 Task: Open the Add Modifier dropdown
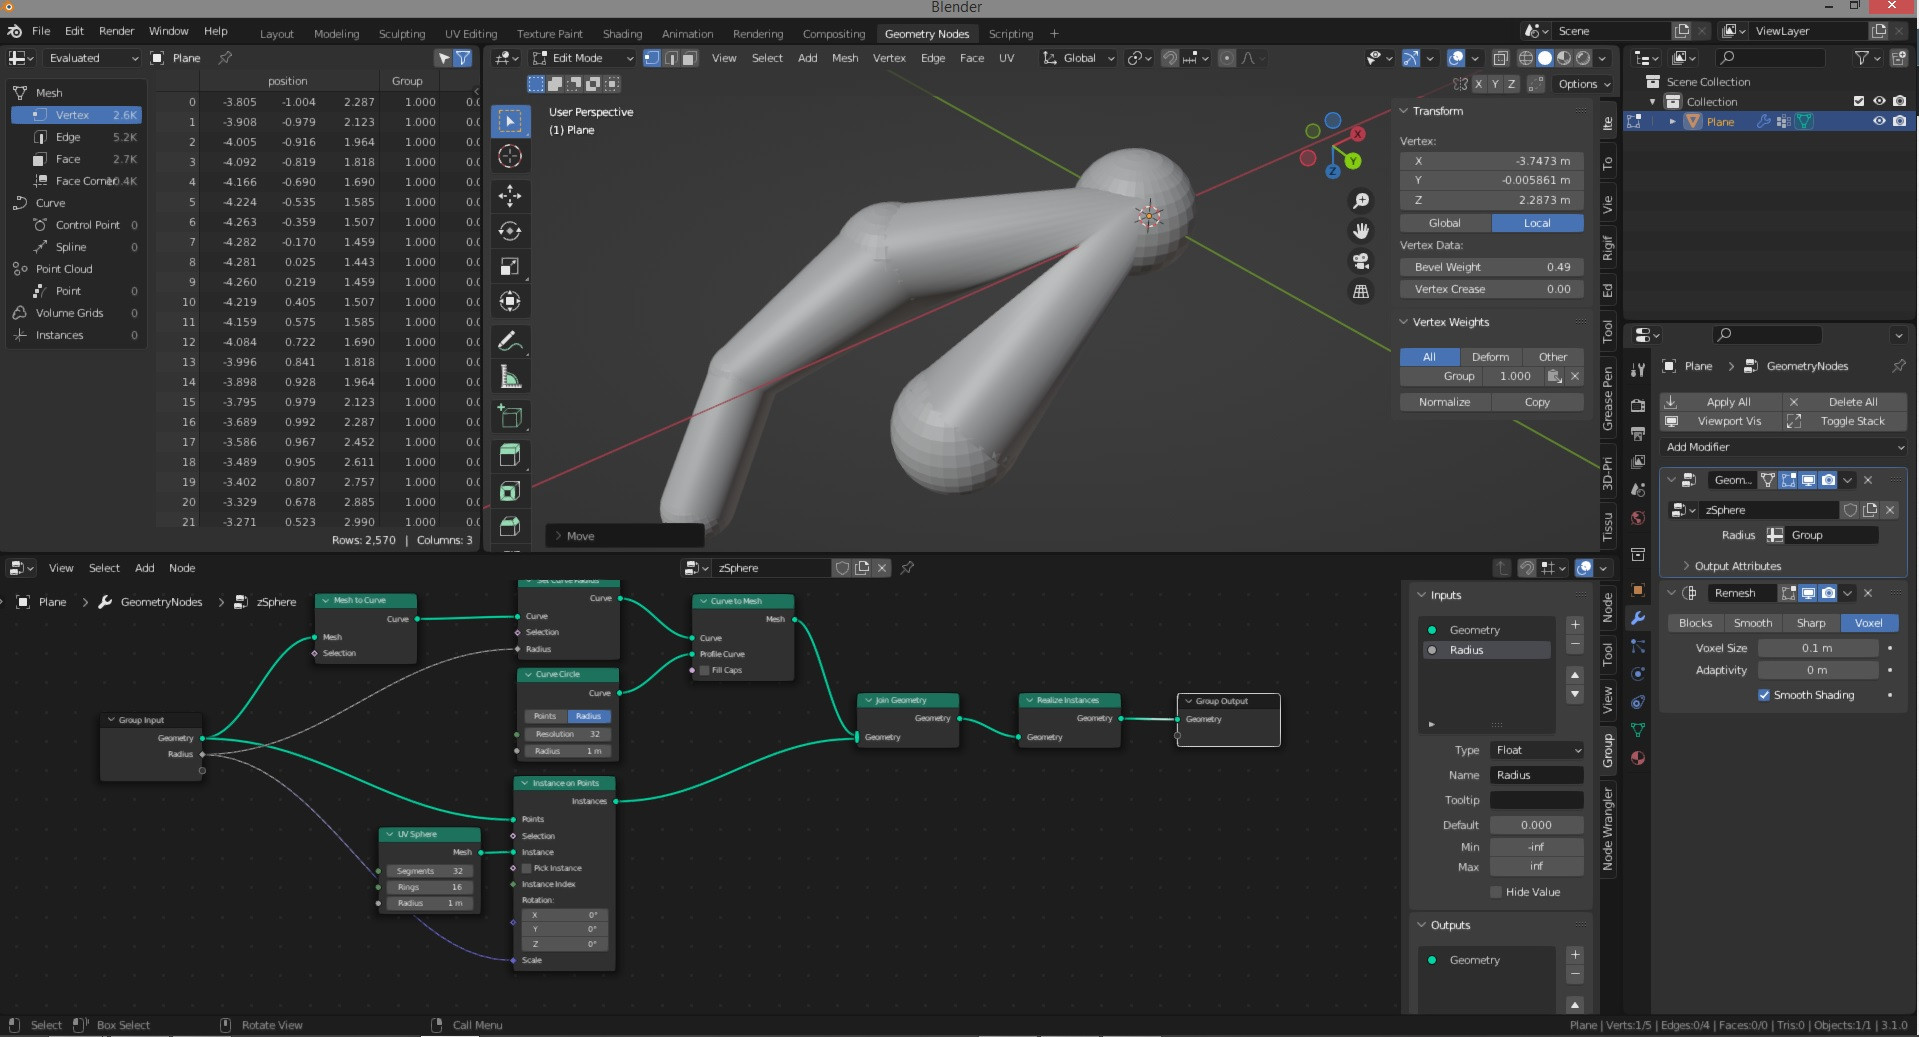[1783, 447]
